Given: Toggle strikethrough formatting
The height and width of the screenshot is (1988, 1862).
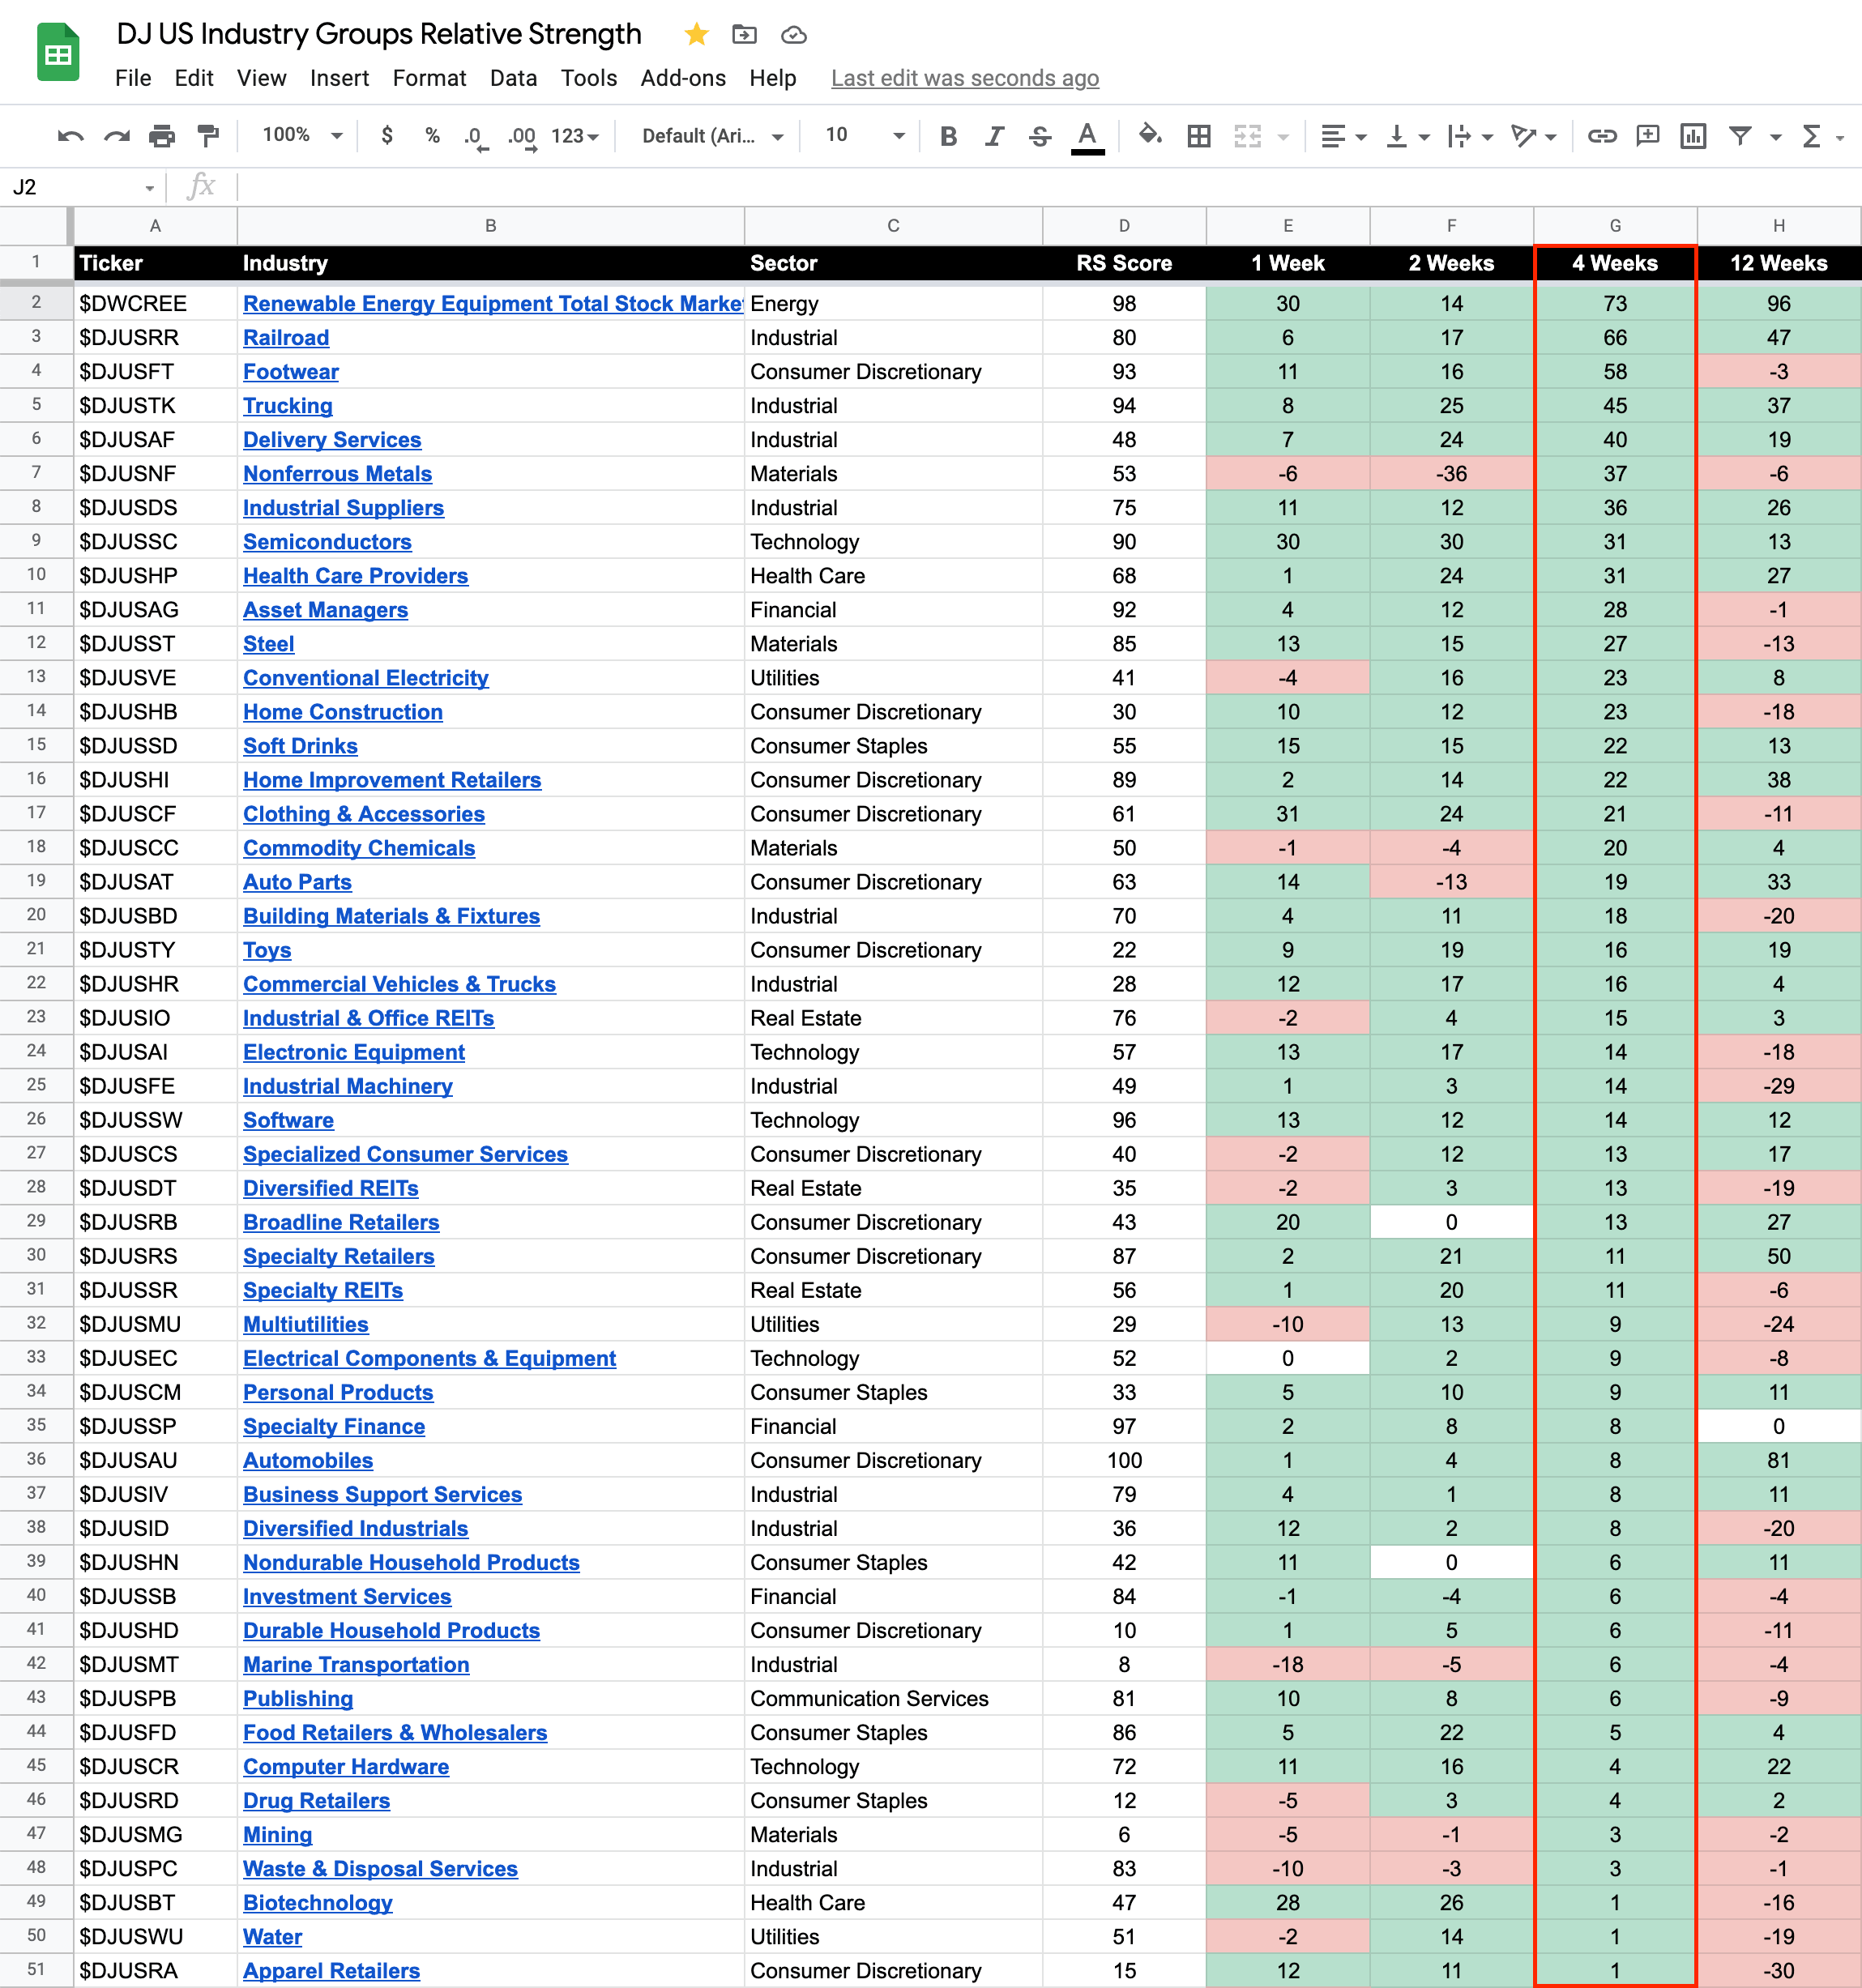Looking at the screenshot, I should [1040, 136].
